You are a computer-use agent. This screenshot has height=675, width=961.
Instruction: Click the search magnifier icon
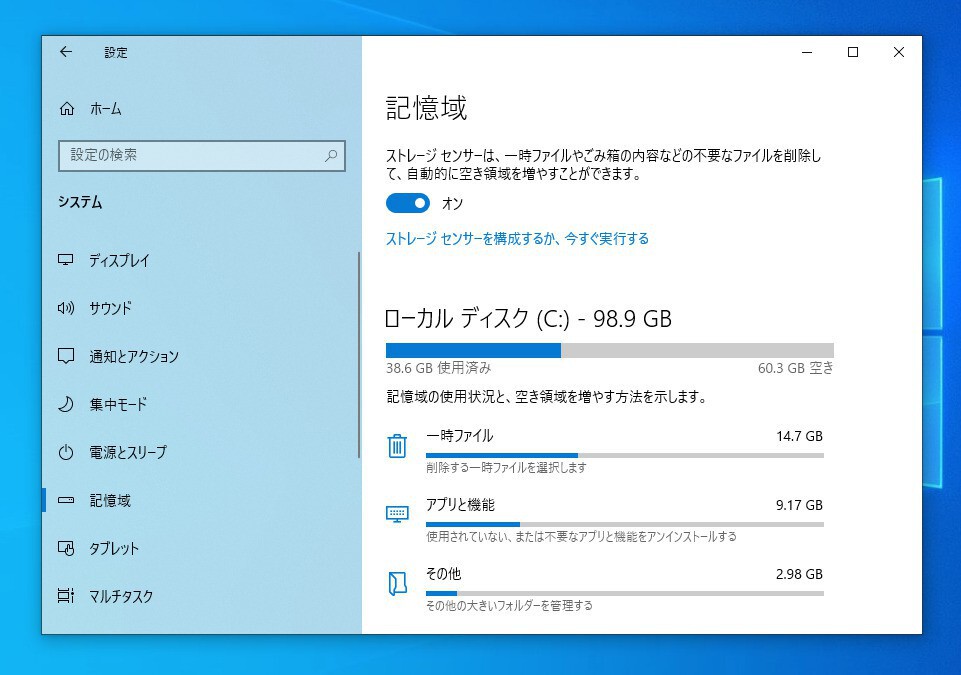331,156
